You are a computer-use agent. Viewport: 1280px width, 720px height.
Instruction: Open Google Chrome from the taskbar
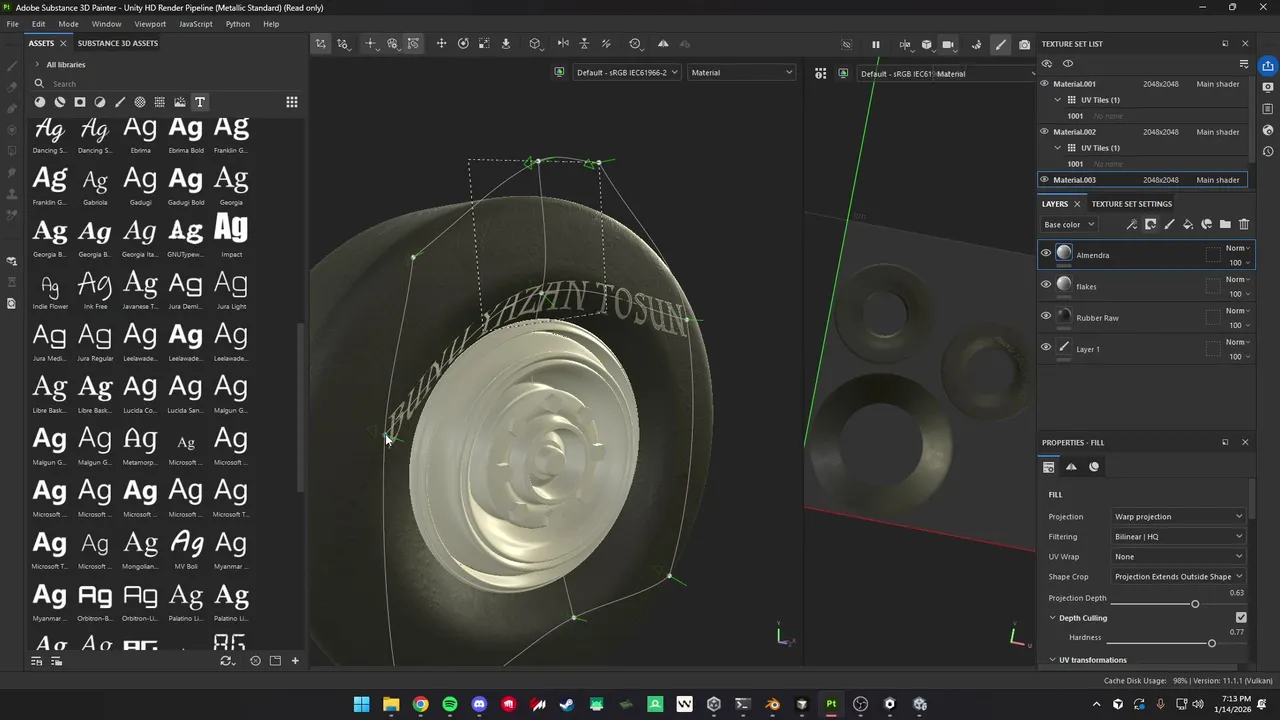click(x=421, y=704)
